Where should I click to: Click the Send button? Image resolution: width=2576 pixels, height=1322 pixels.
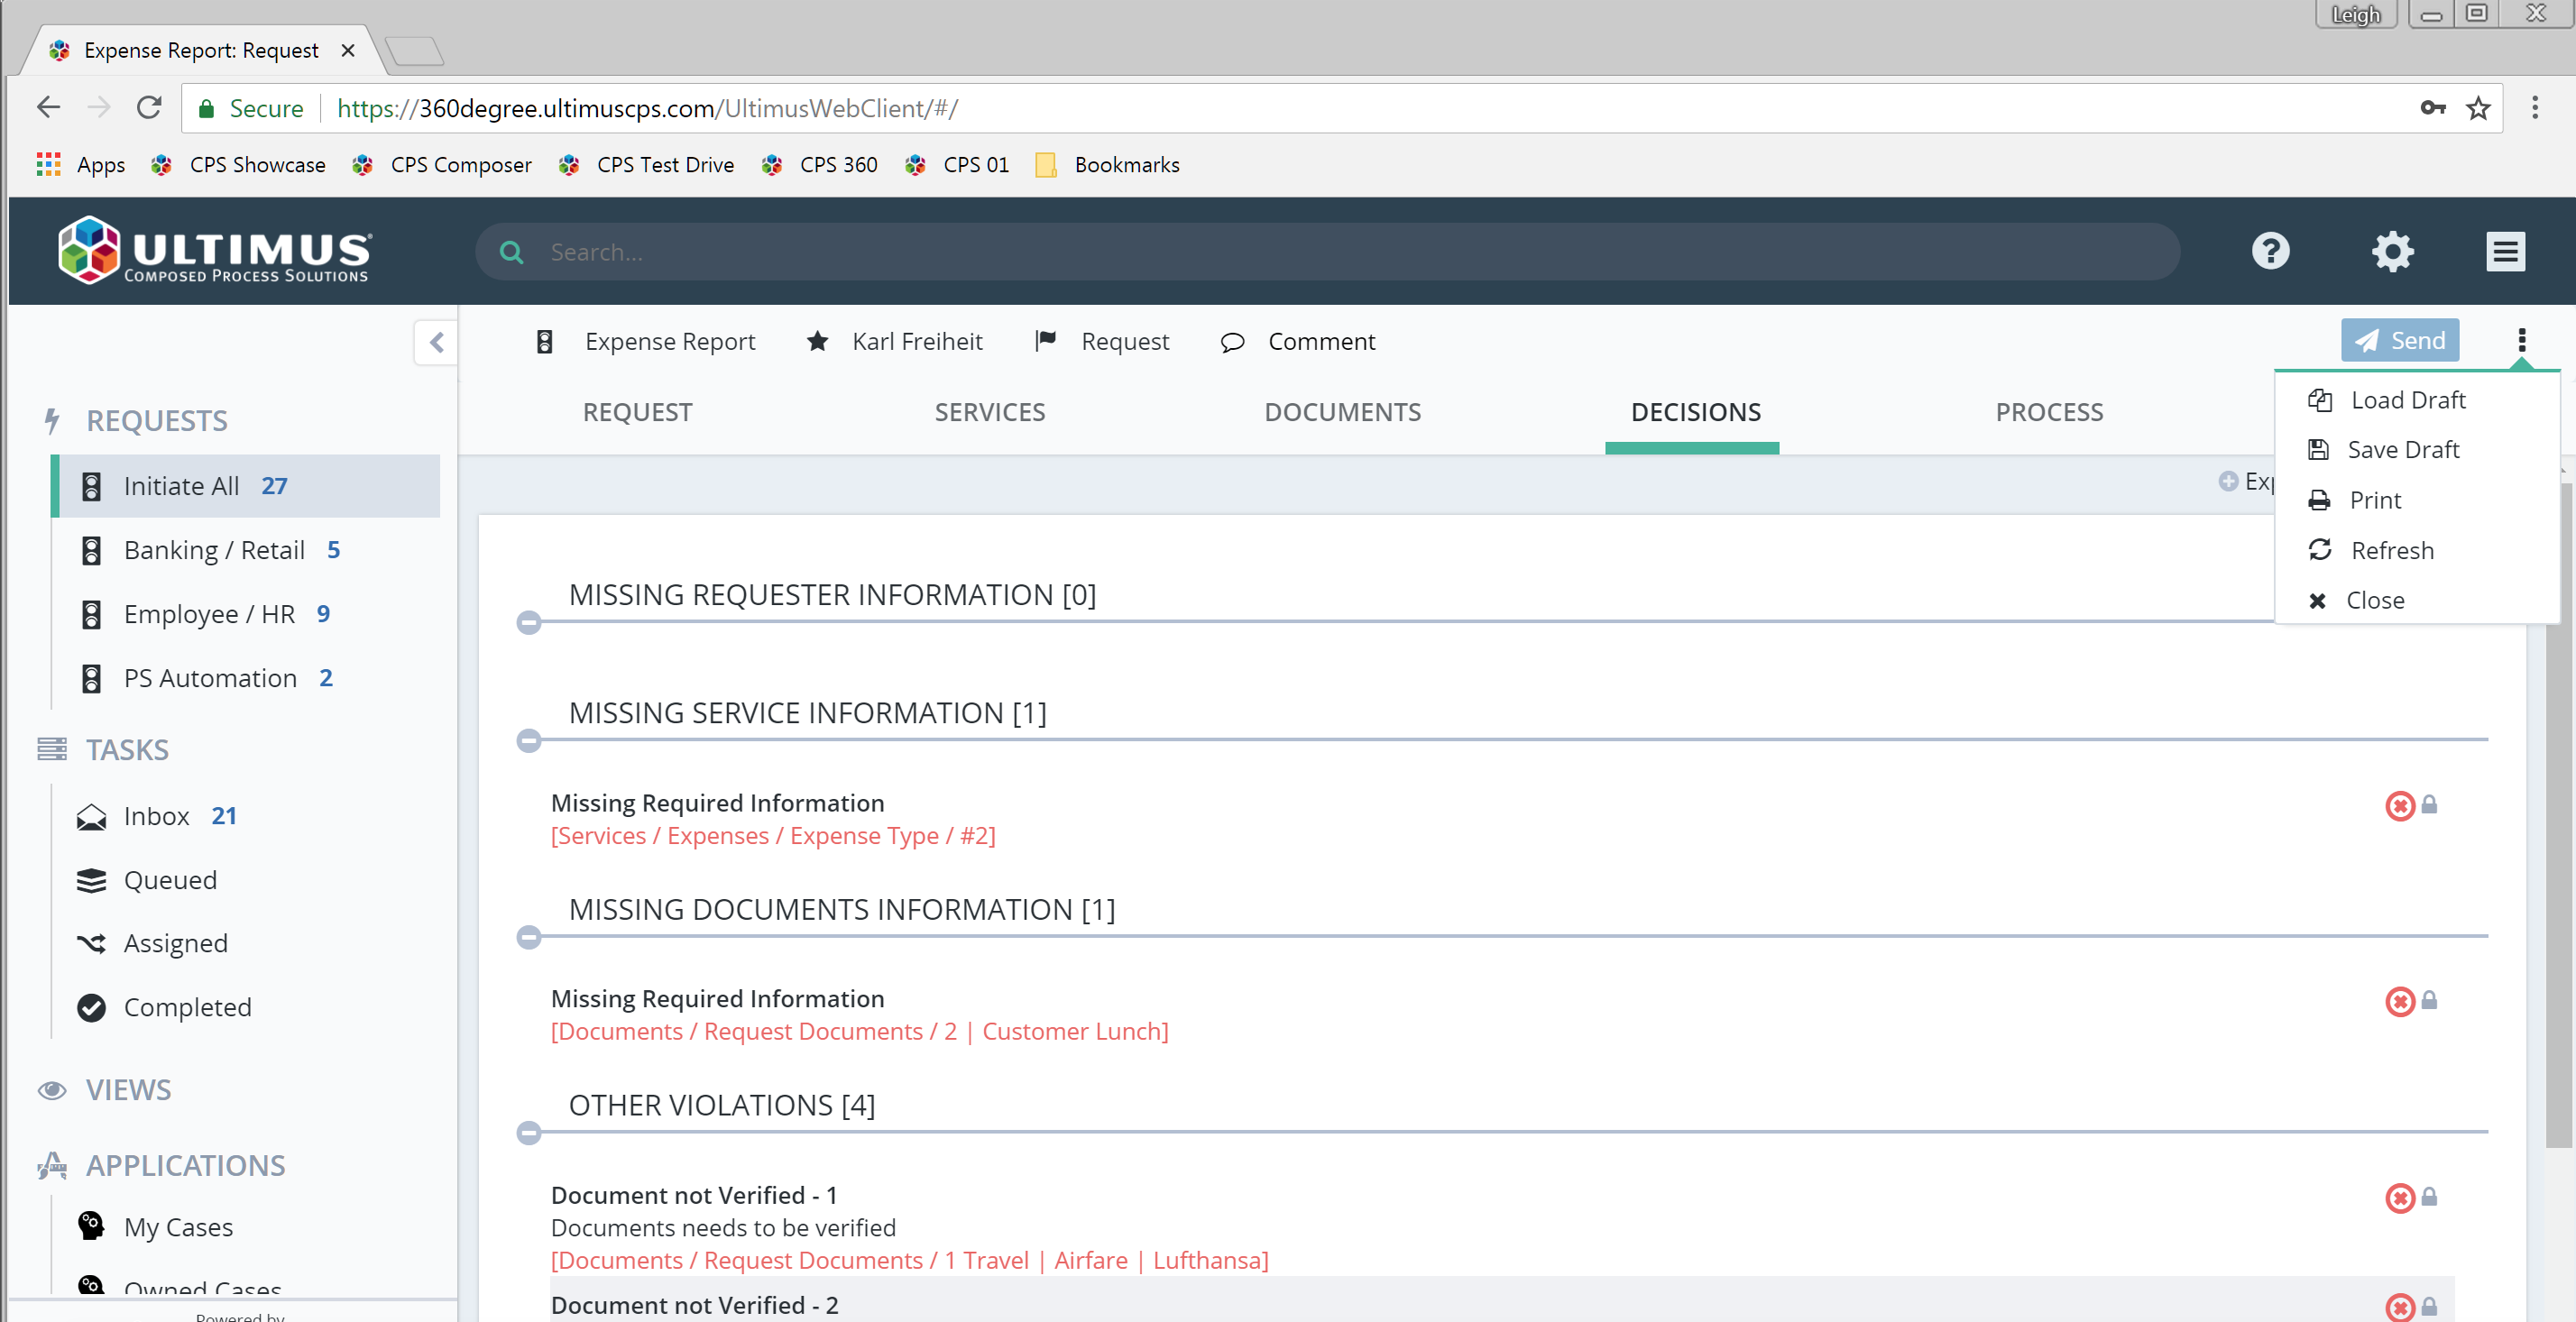pos(2399,341)
